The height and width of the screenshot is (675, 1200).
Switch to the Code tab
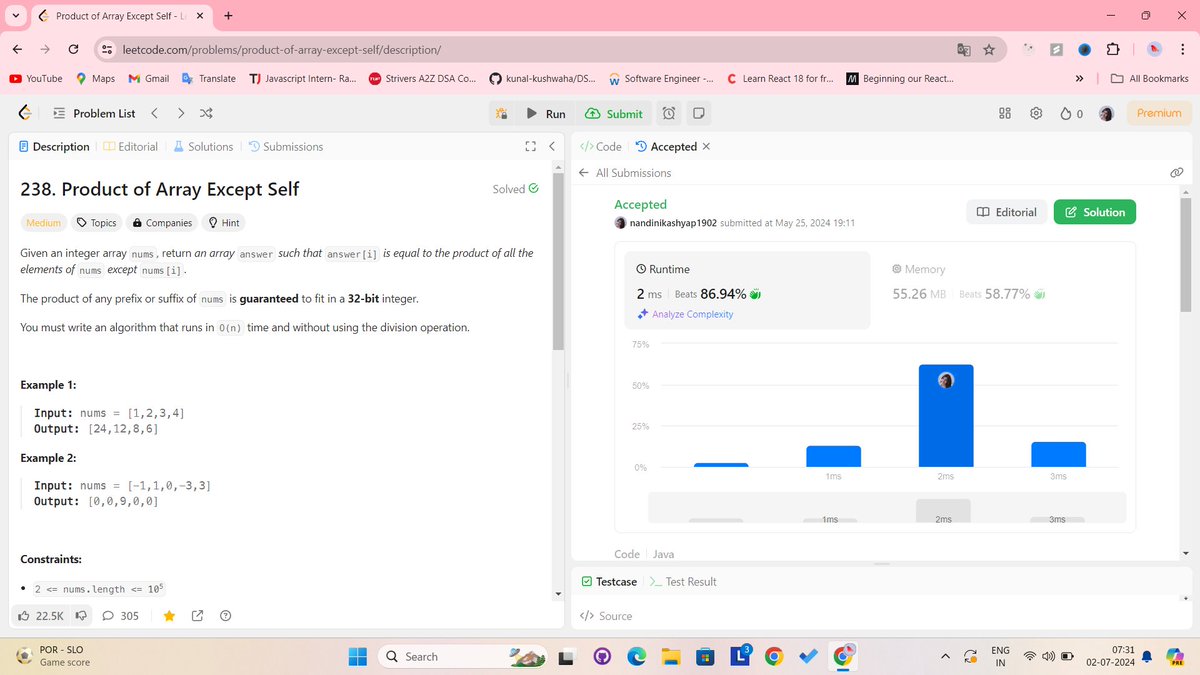pyautogui.click(x=601, y=147)
